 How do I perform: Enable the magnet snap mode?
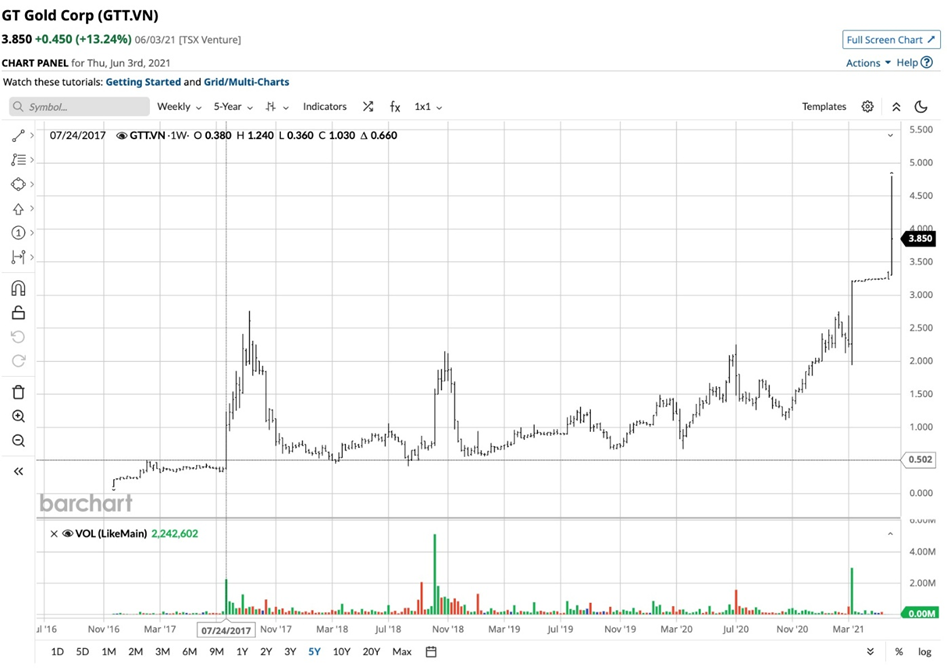tap(18, 289)
